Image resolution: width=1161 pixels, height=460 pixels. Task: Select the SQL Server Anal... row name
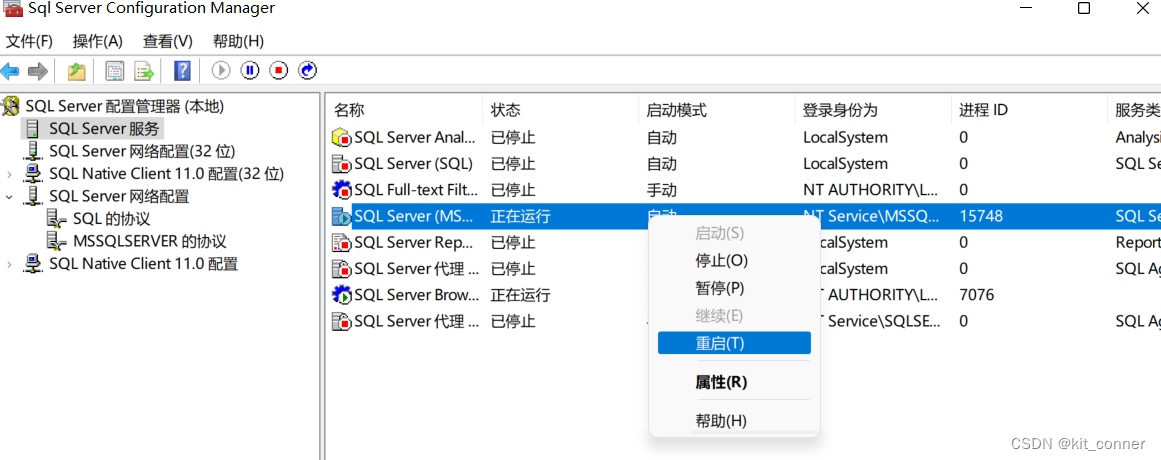tap(417, 138)
